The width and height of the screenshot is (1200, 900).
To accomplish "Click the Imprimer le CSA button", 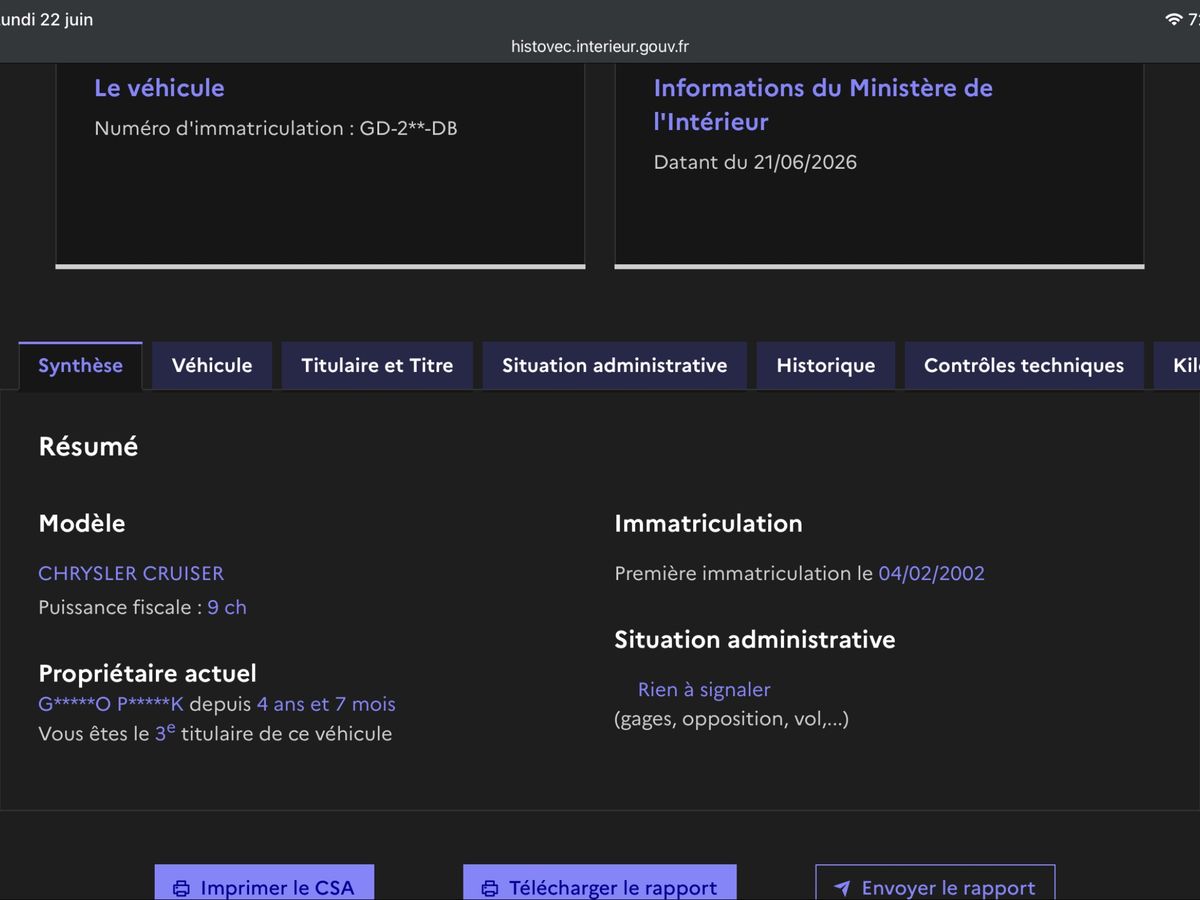I will [264, 883].
